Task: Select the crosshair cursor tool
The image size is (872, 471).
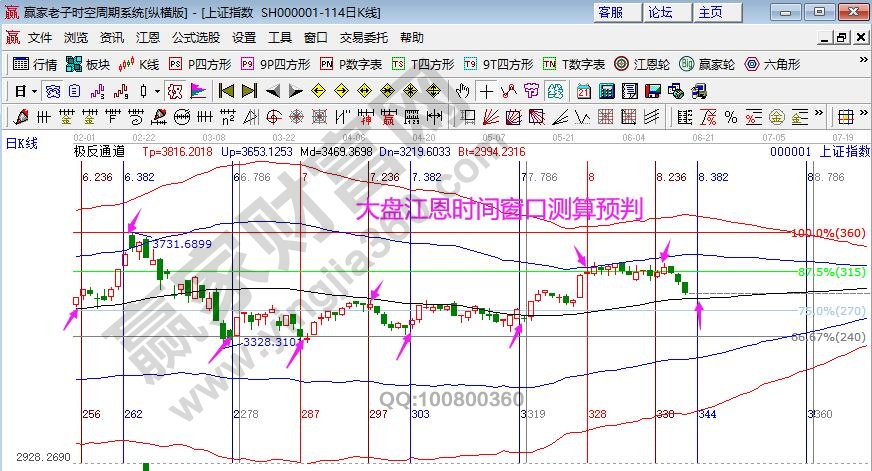Action: tap(485, 91)
